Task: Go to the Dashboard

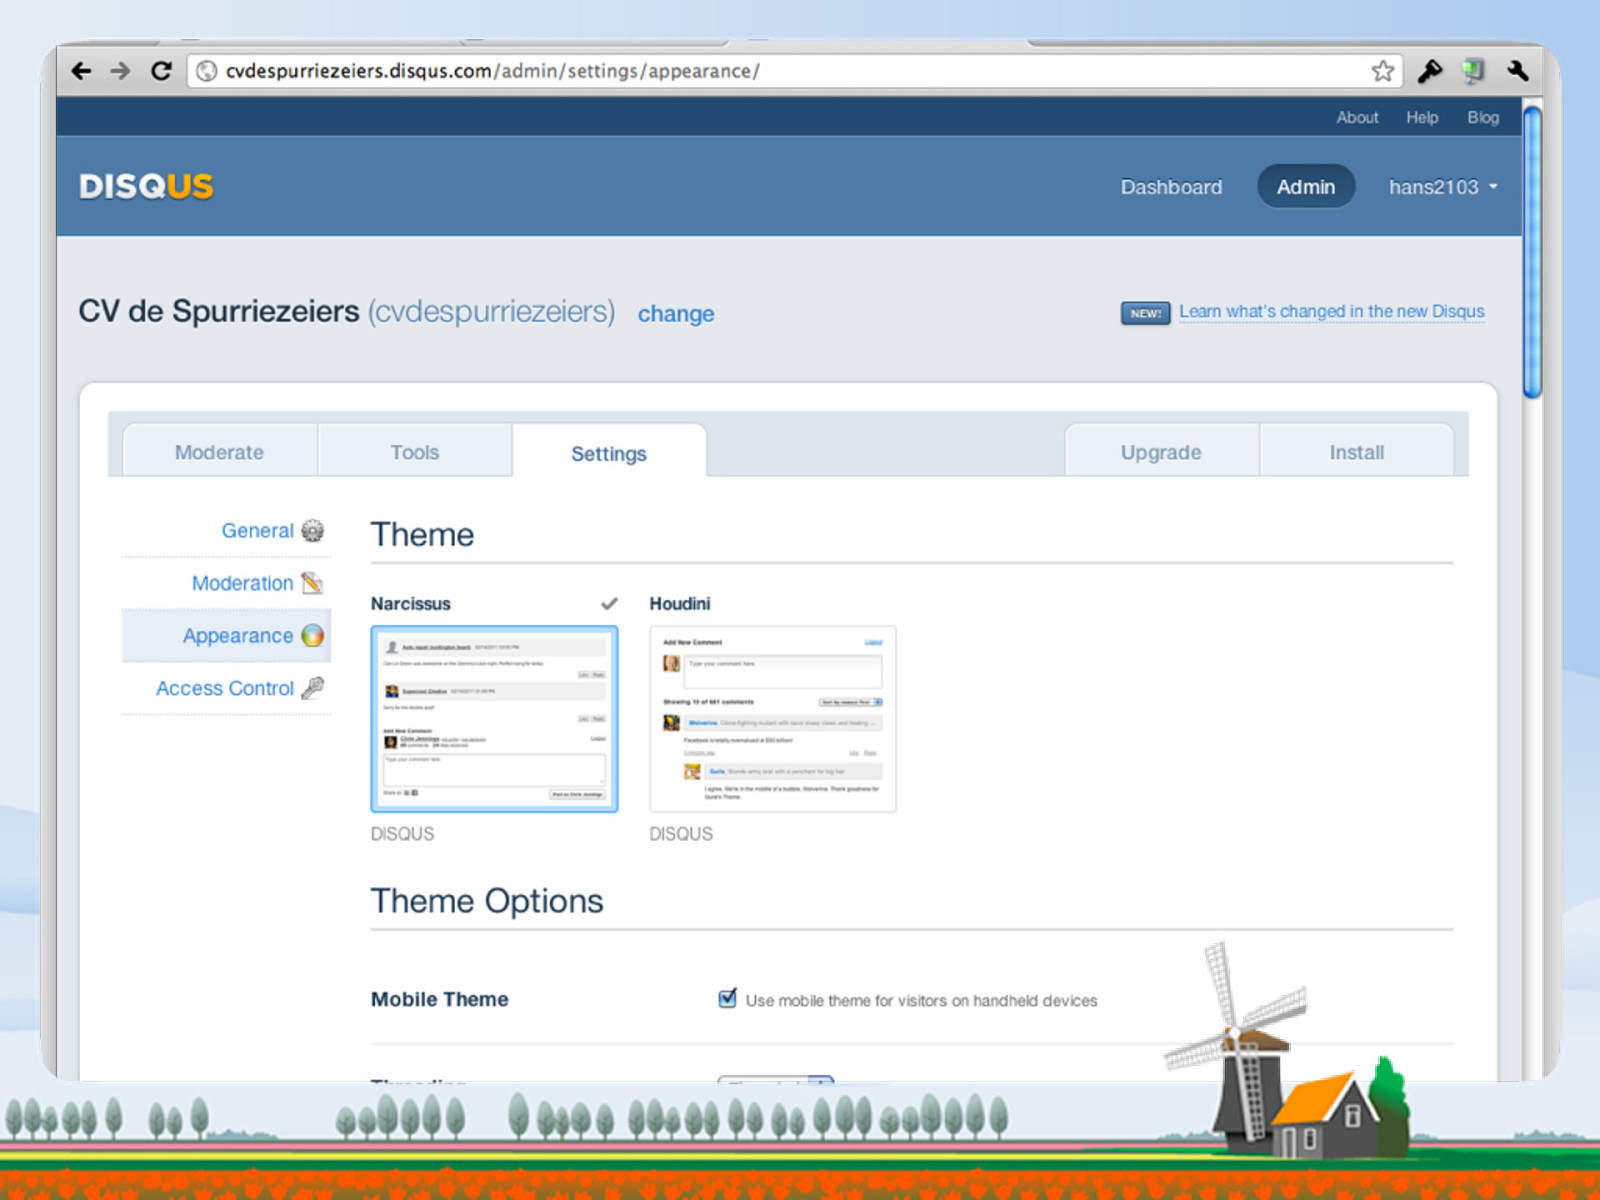Action: tap(1171, 187)
